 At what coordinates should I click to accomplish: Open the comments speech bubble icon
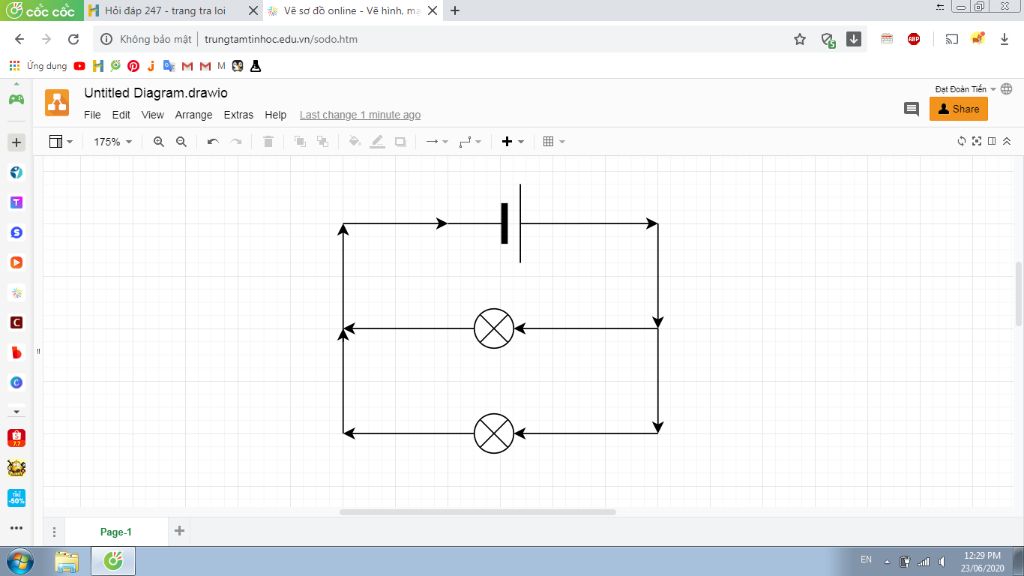coord(911,109)
